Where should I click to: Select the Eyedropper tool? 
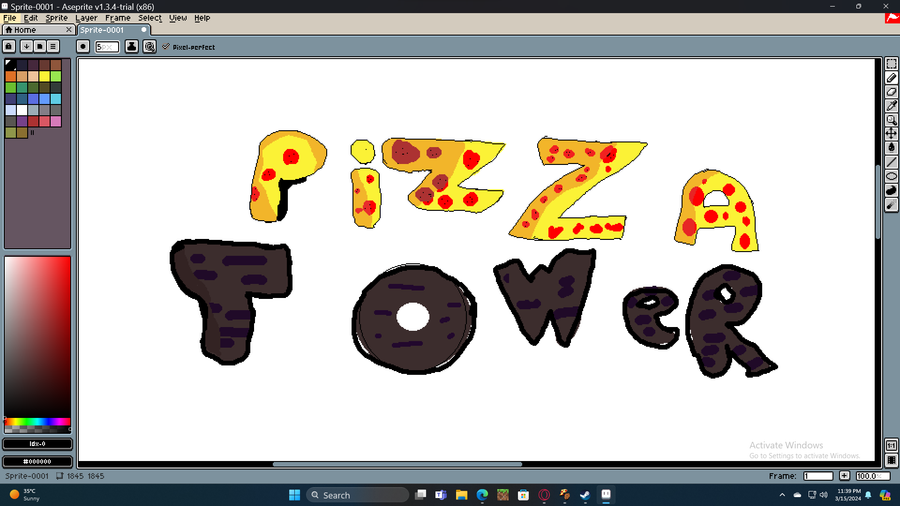(891, 106)
